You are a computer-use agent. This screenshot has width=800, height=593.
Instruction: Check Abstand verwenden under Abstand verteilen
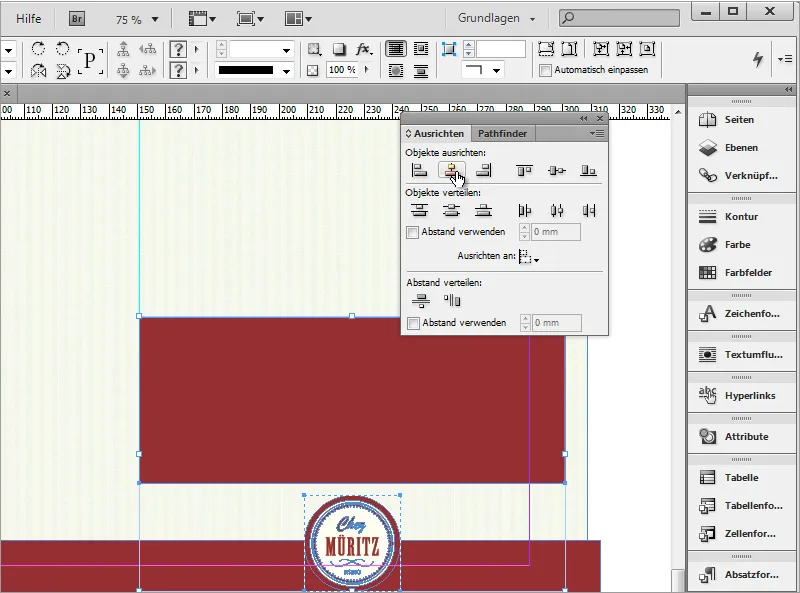[x=413, y=323]
